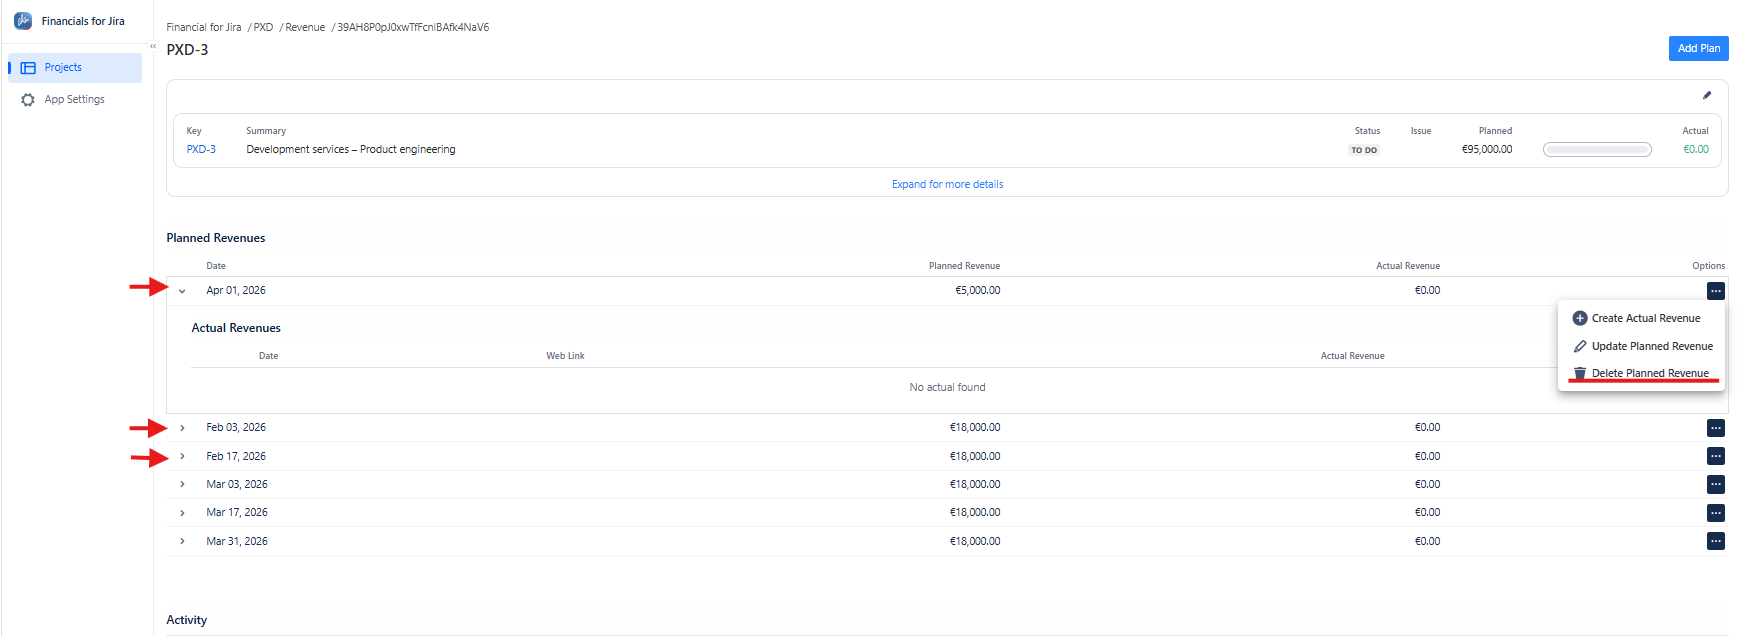Screen dimensions: 1739x636
Task: Click the Mar 31, 2026 date cell
Action: (237, 542)
